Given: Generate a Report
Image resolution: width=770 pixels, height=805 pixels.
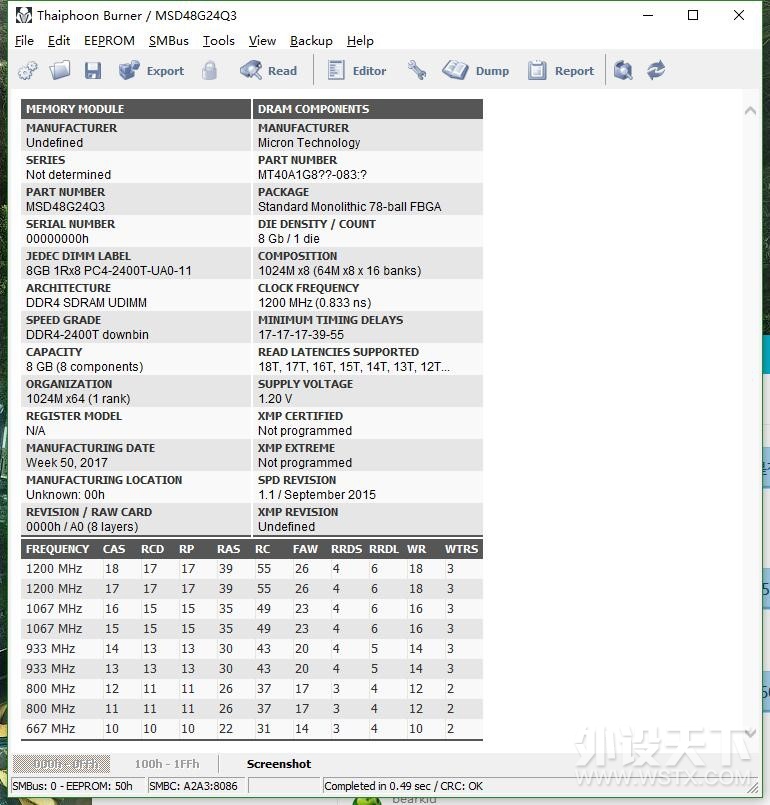Looking at the screenshot, I should point(561,70).
